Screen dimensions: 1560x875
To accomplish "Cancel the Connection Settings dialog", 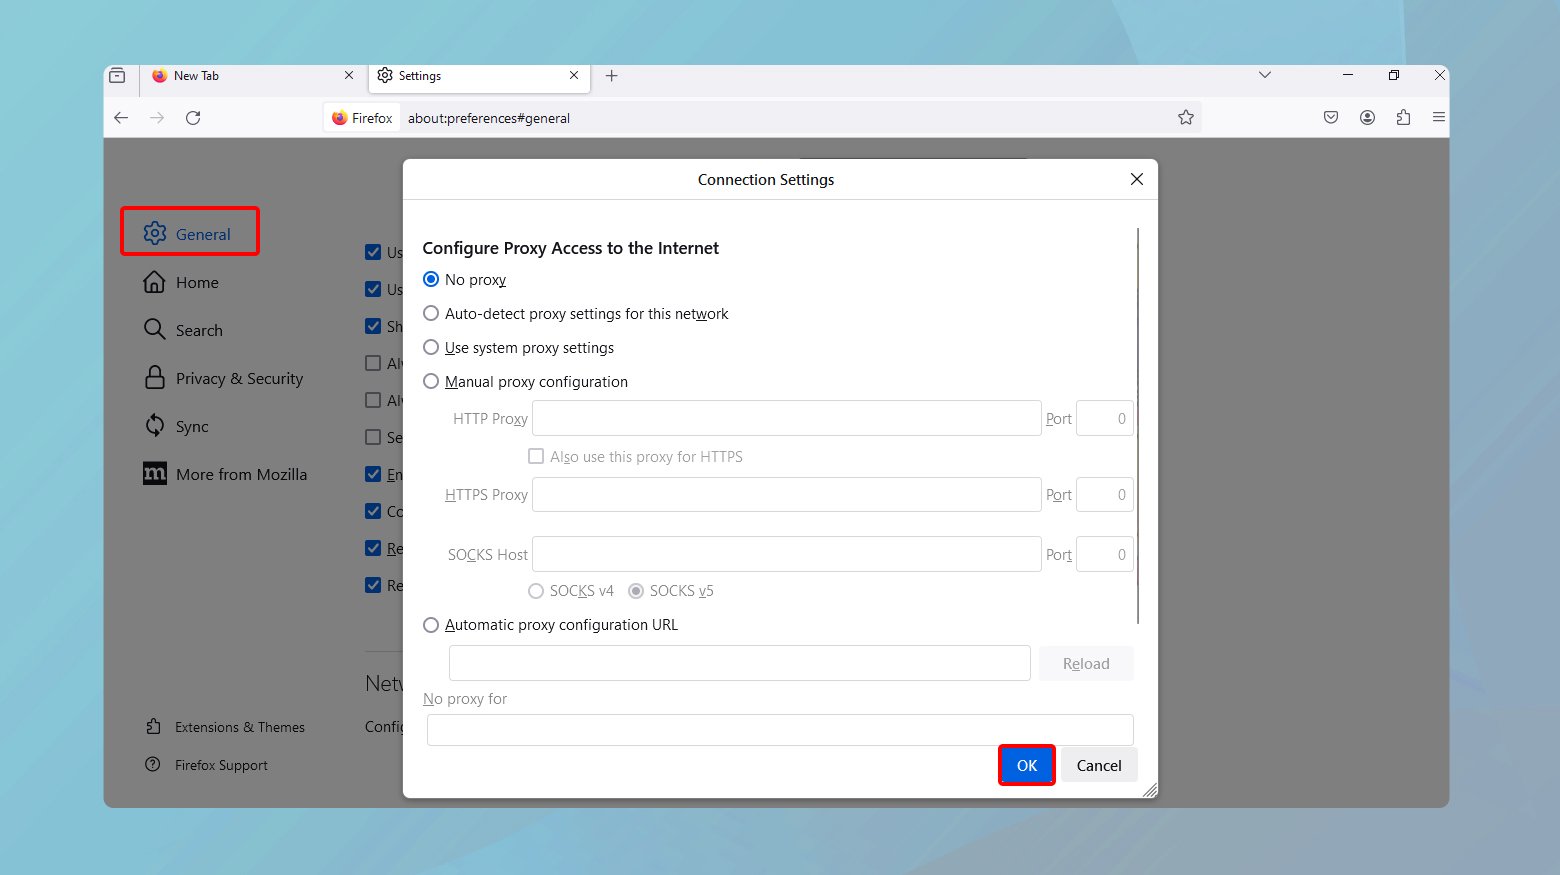I will pos(1098,765).
